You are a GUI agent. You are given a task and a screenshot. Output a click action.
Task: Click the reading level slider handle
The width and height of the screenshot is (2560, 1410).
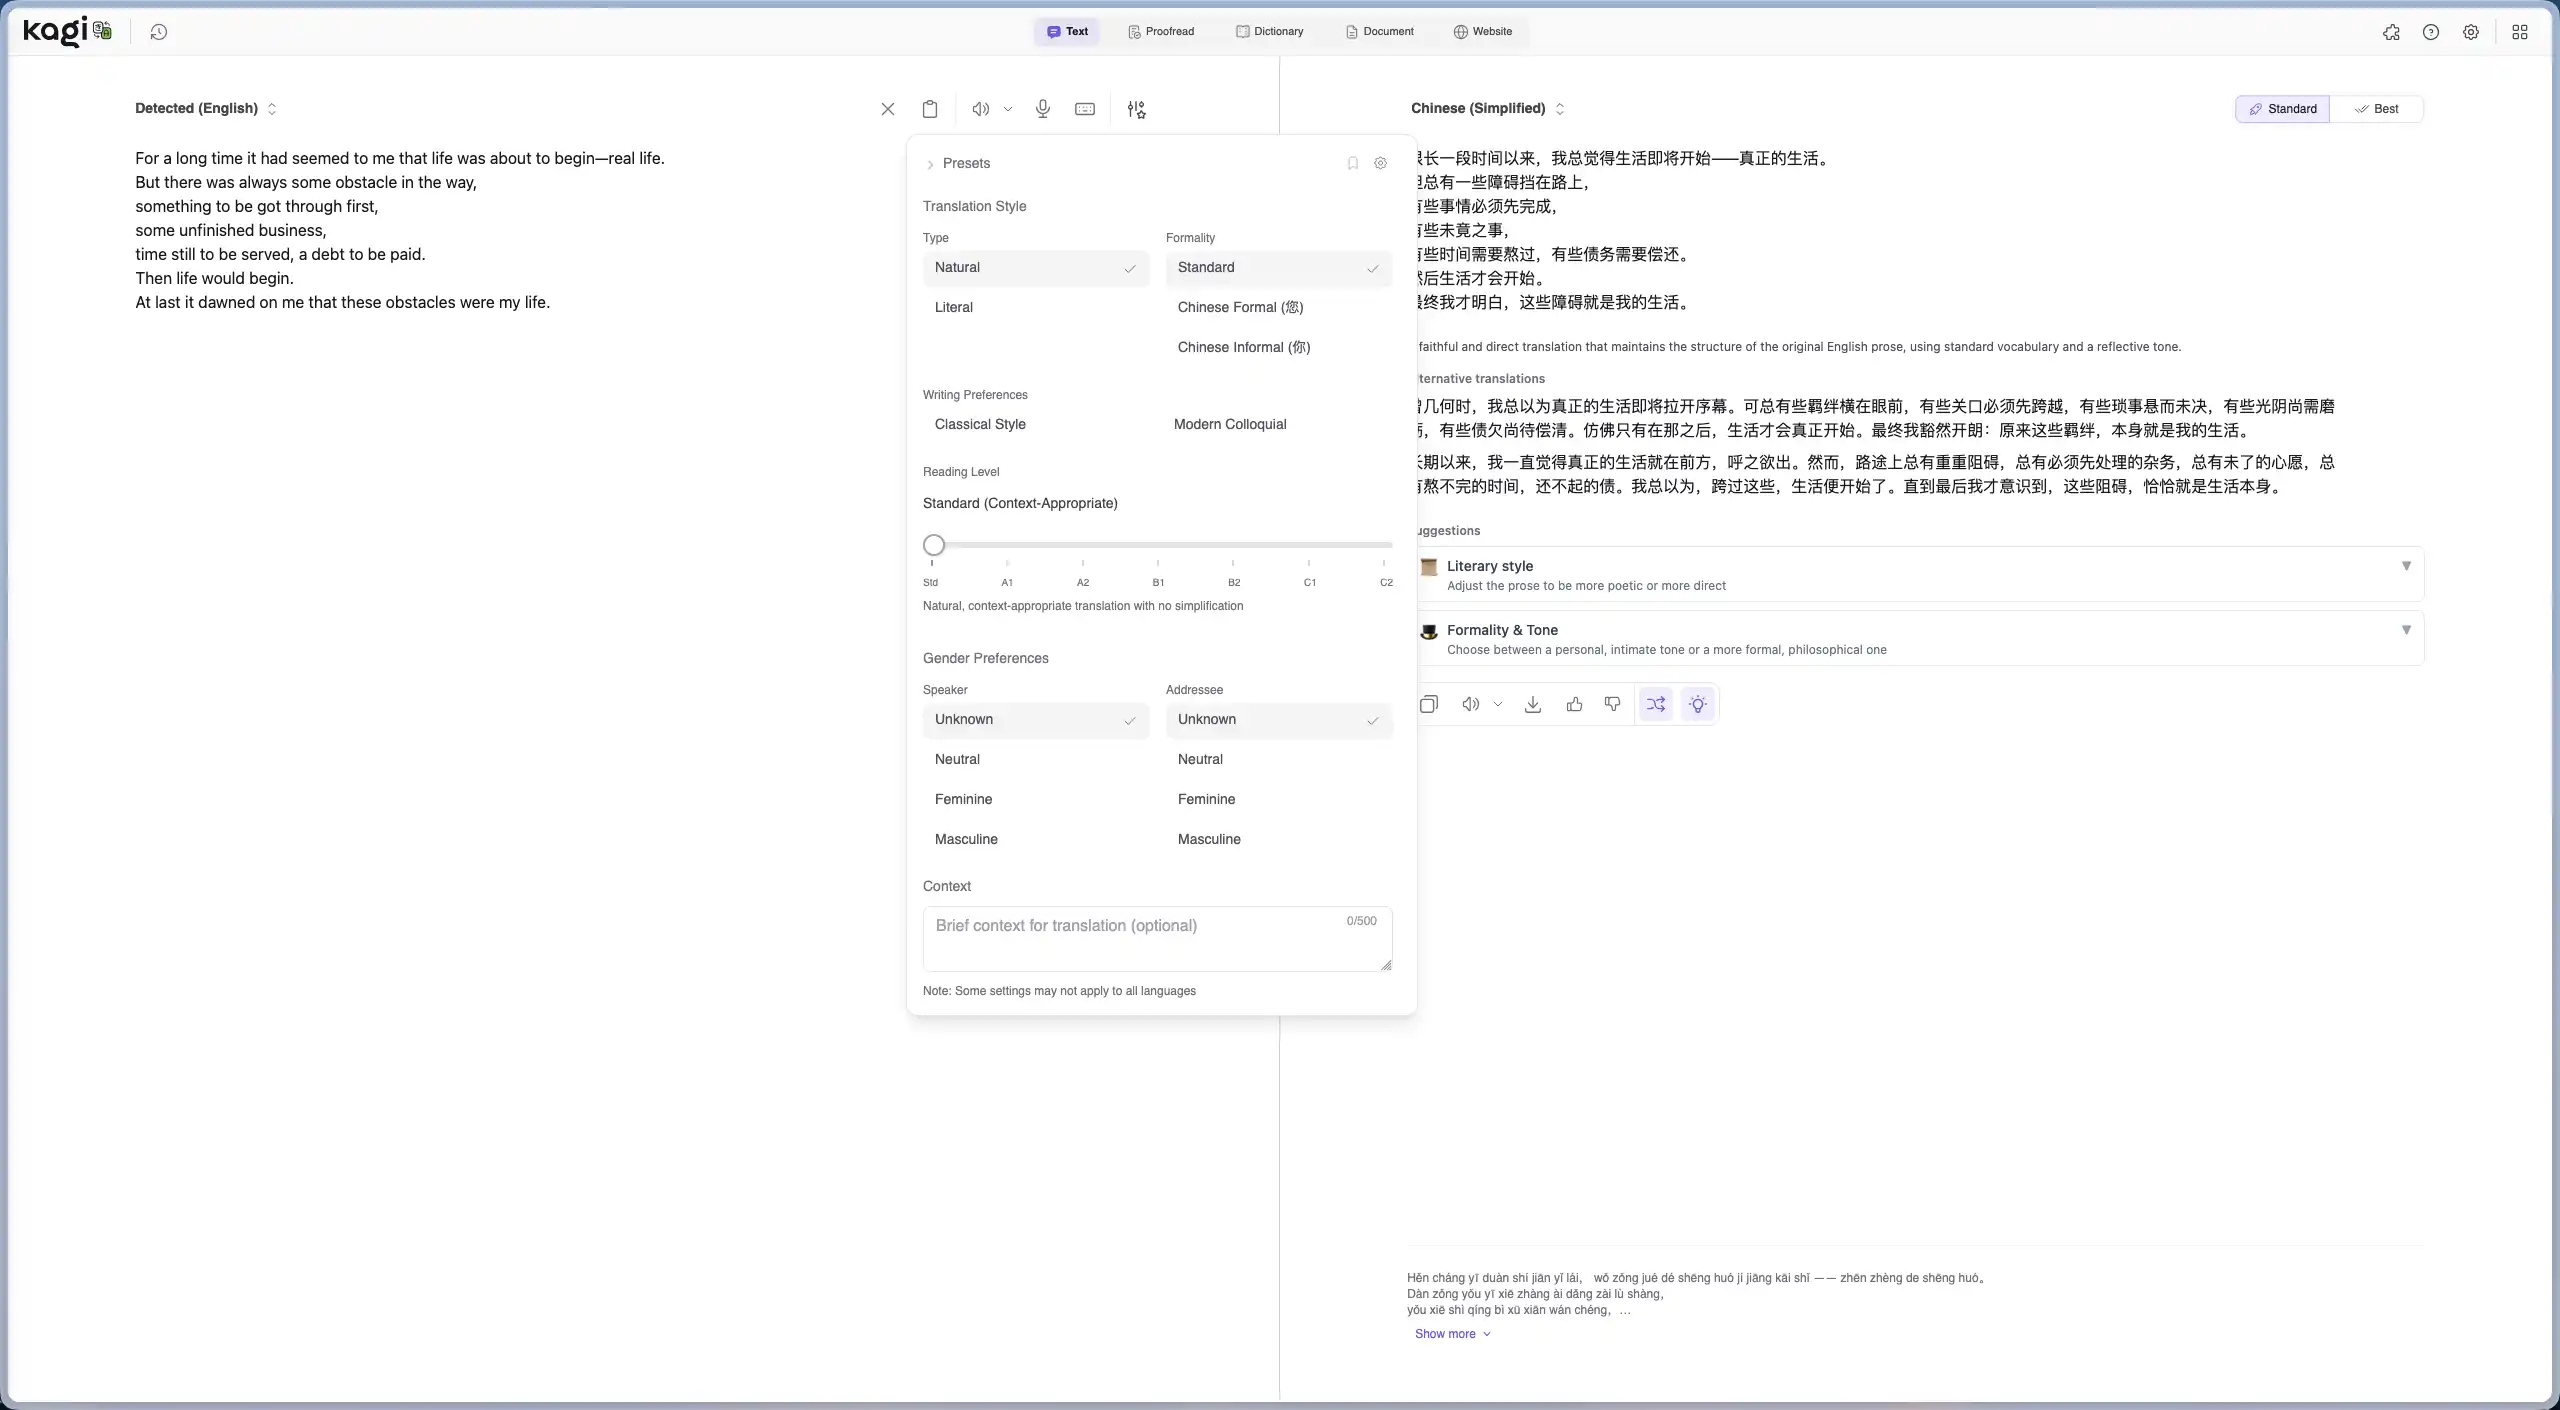[x=933, y=545]
